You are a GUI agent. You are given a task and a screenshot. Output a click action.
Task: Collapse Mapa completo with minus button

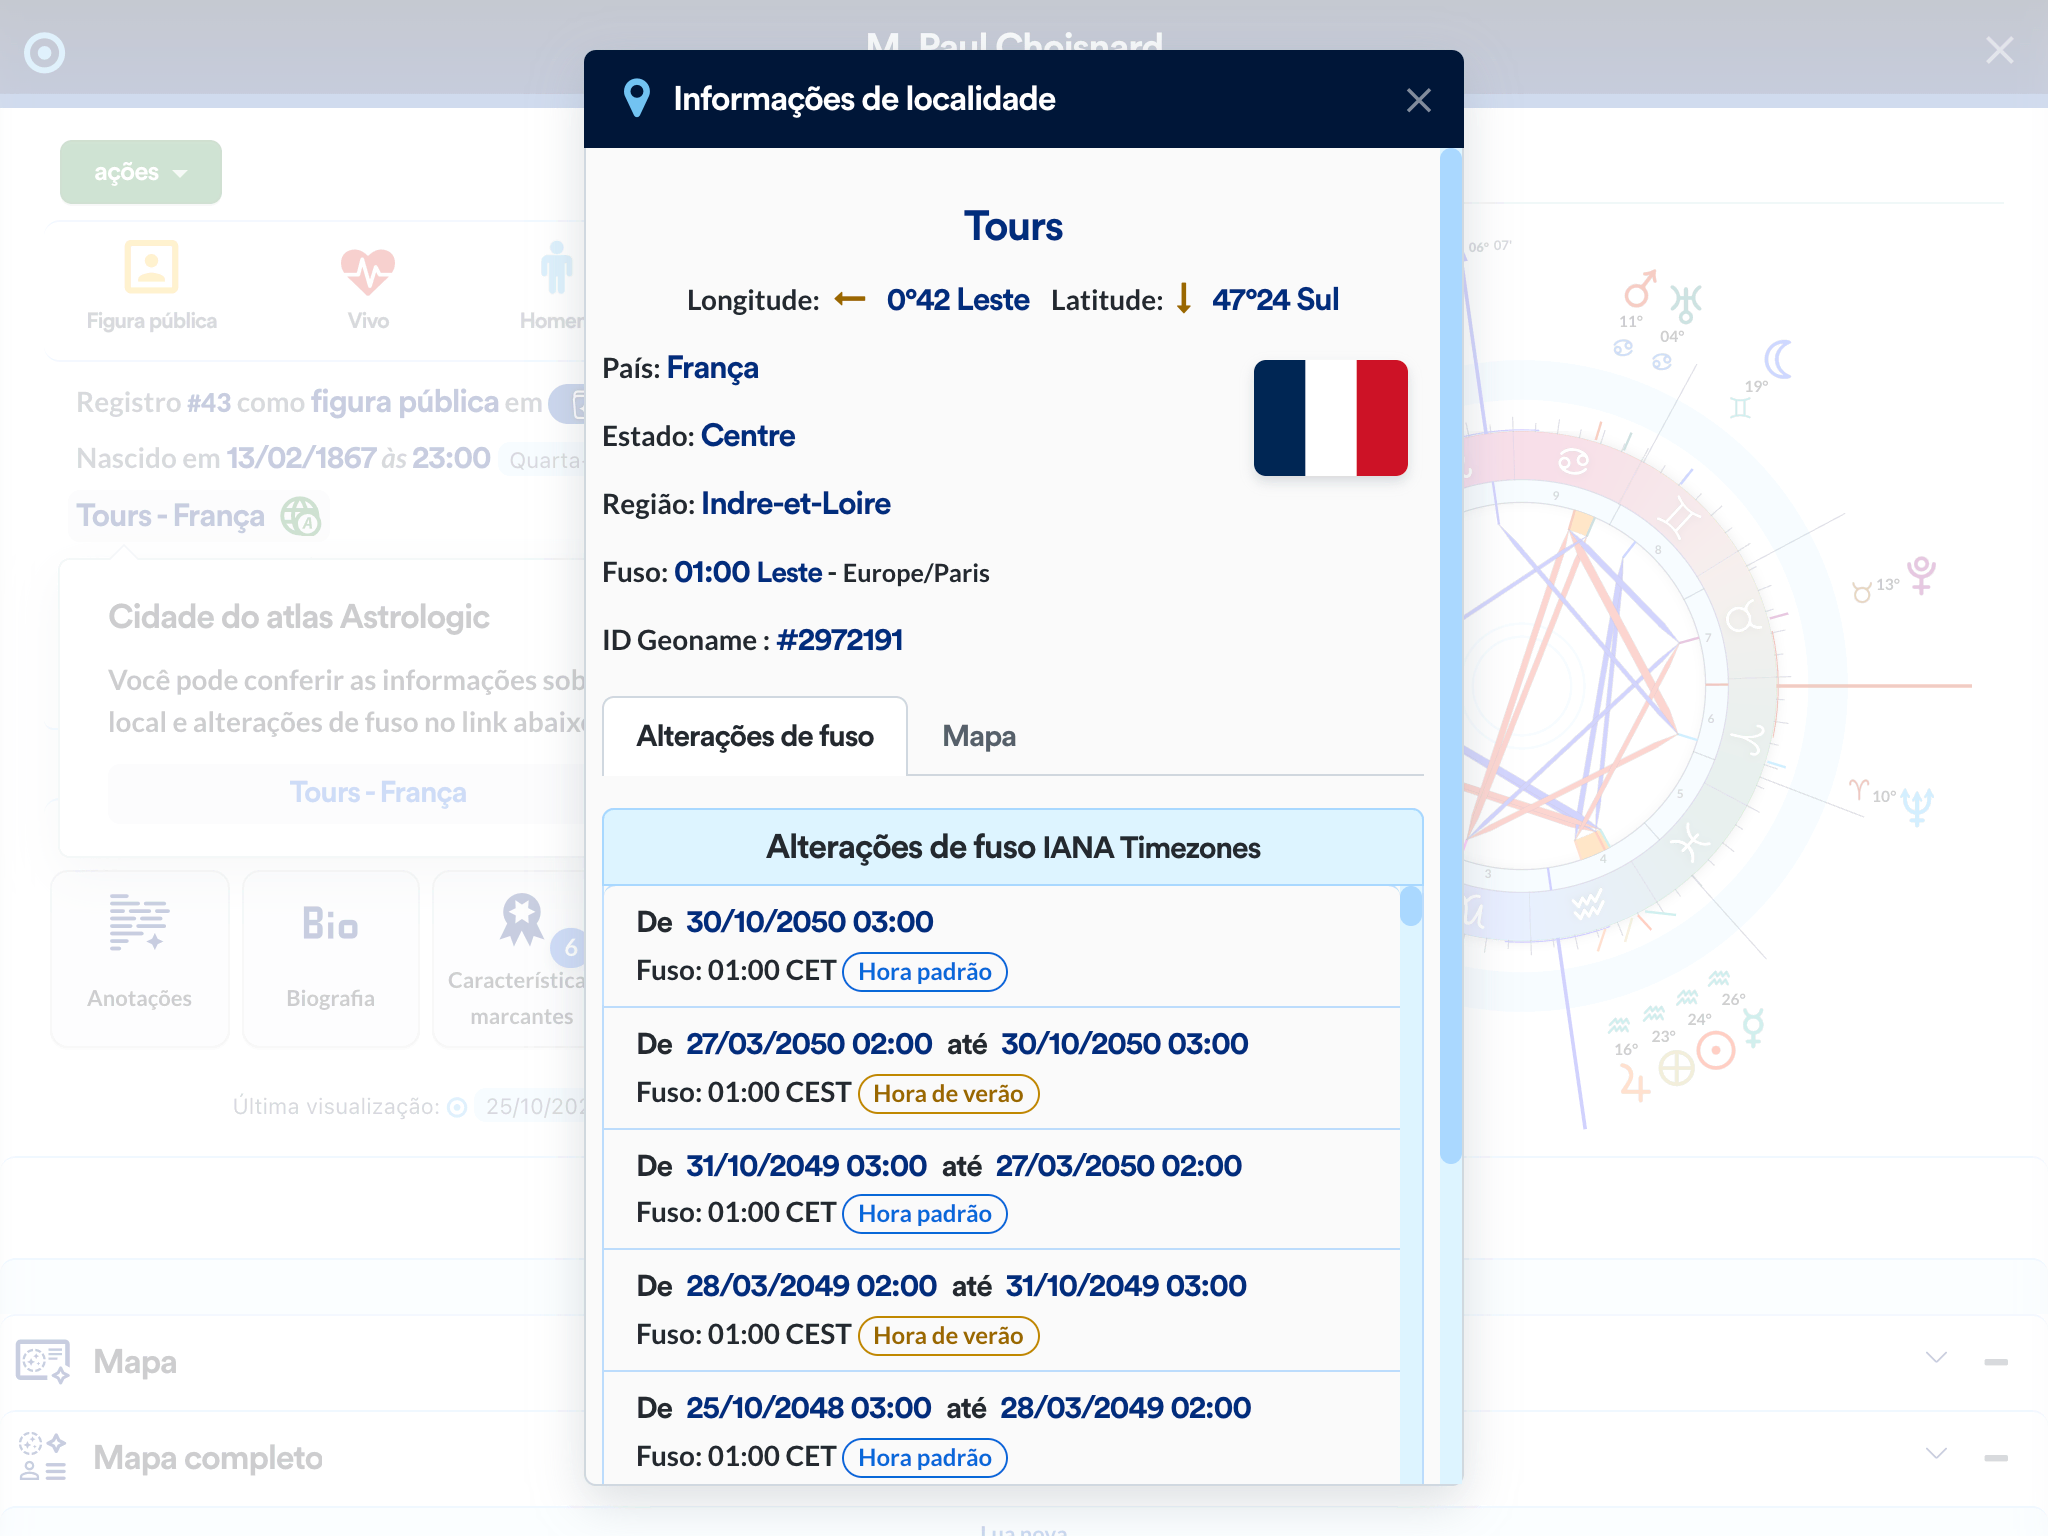[x=1996, y=1458]
